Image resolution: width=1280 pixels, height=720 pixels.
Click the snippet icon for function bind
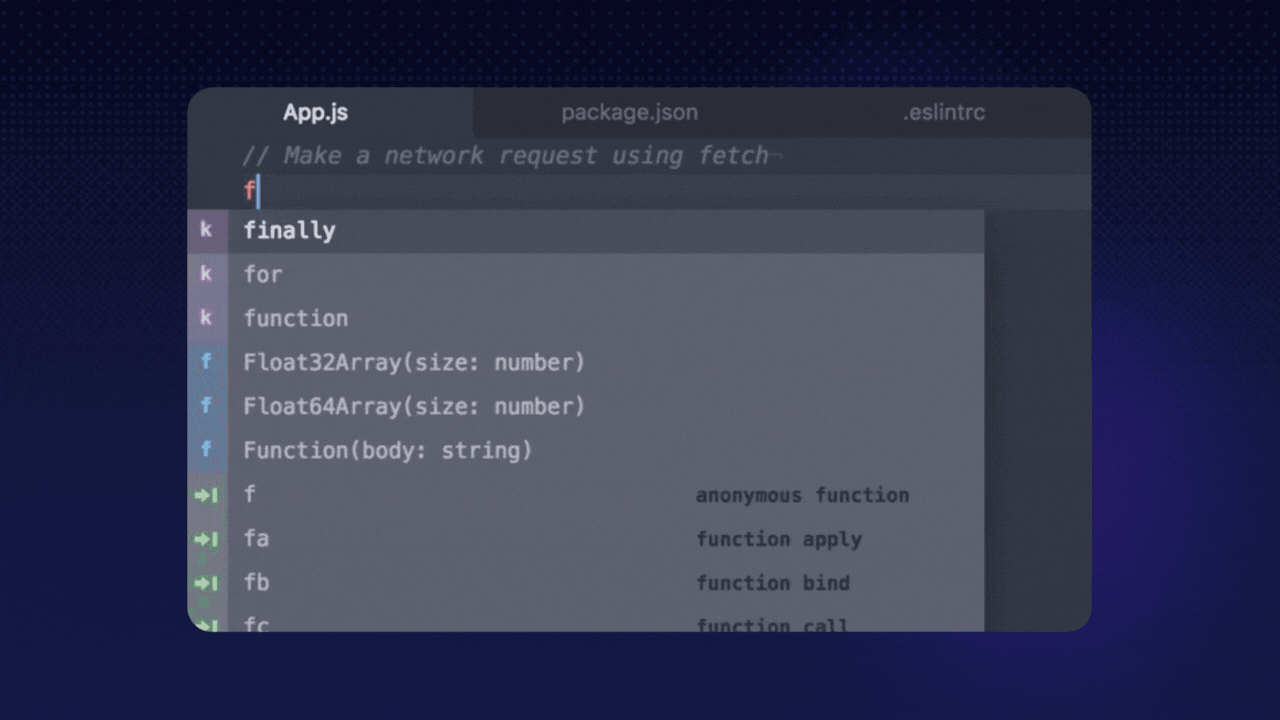(x=207, y=582)
